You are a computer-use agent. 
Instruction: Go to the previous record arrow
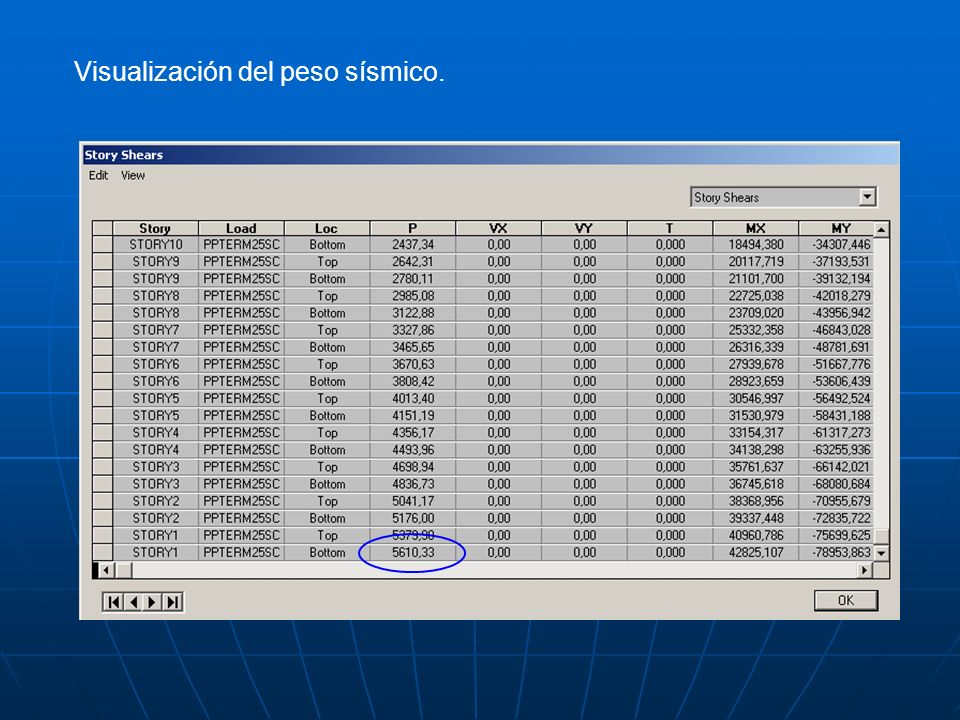[133, 602]
